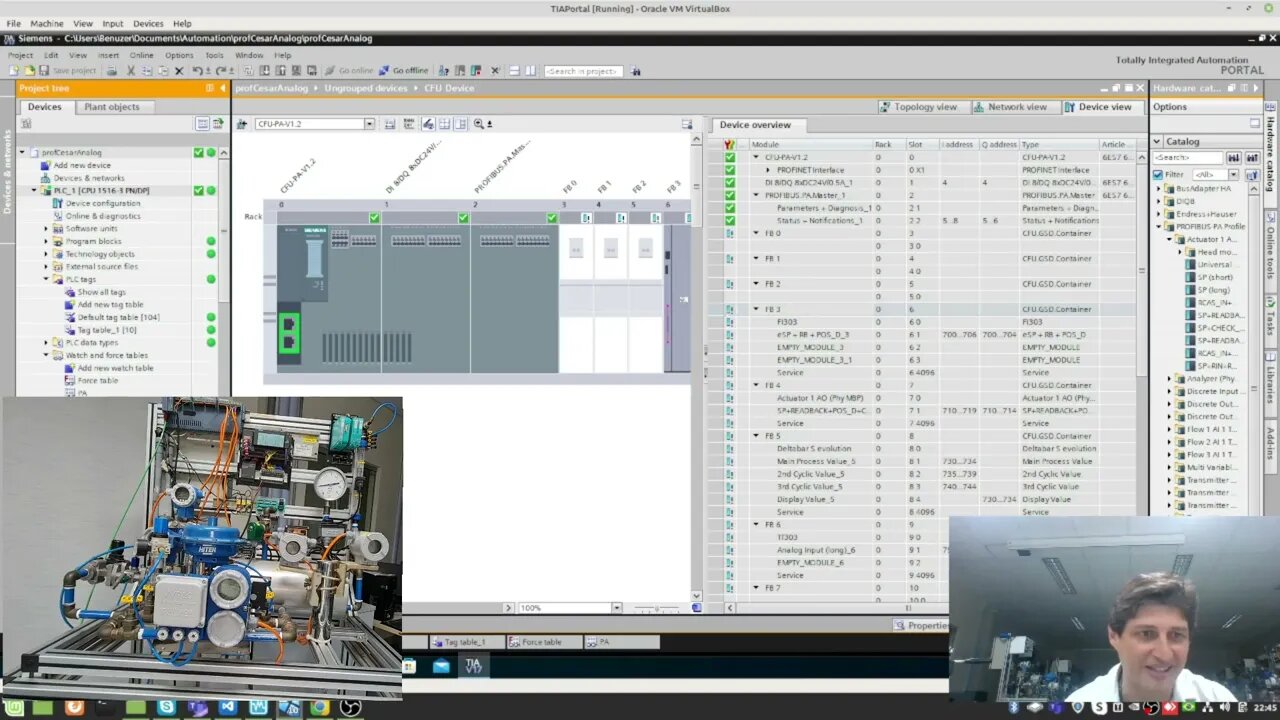1280x720 pixels.
Task: Expand the Technology objects node
Action: pos(46,254)
